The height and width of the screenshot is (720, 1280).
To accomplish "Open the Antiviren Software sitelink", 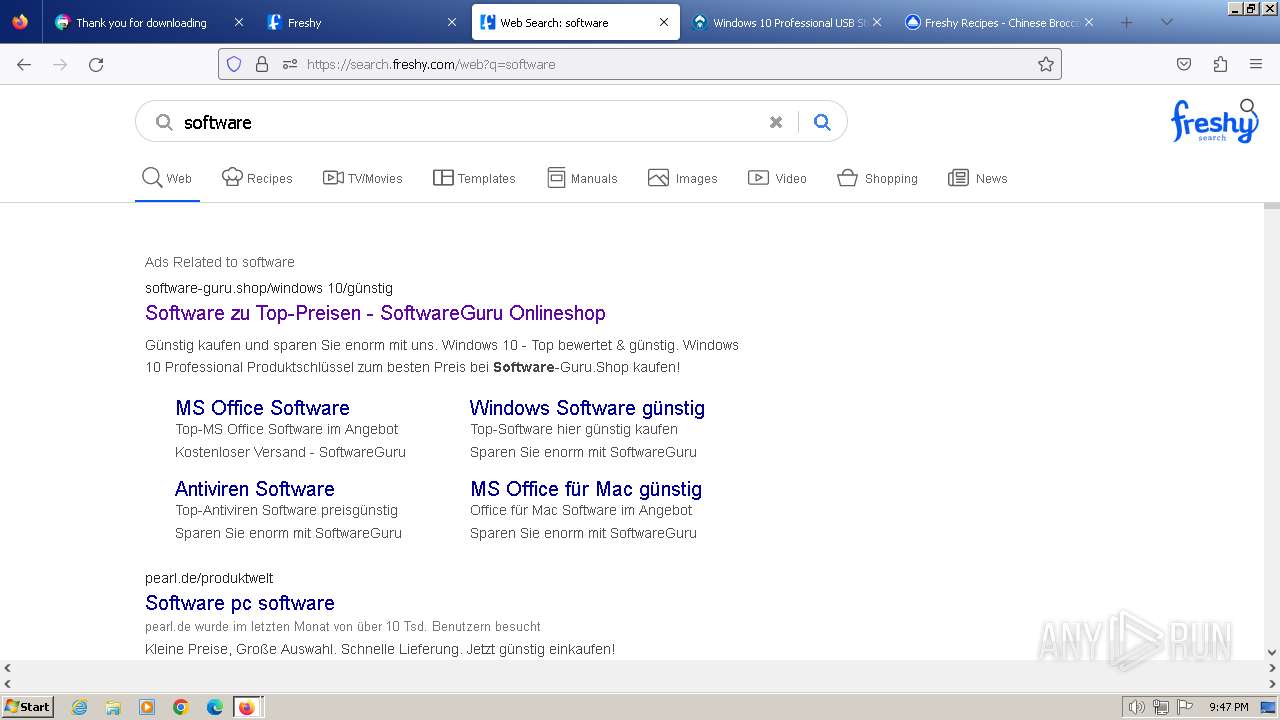I will coord(255,489).
